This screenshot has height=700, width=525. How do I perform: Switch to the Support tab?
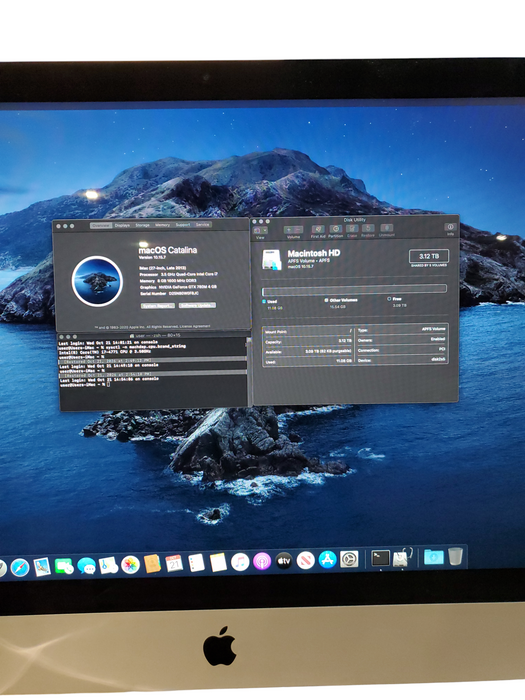point(182,225)
